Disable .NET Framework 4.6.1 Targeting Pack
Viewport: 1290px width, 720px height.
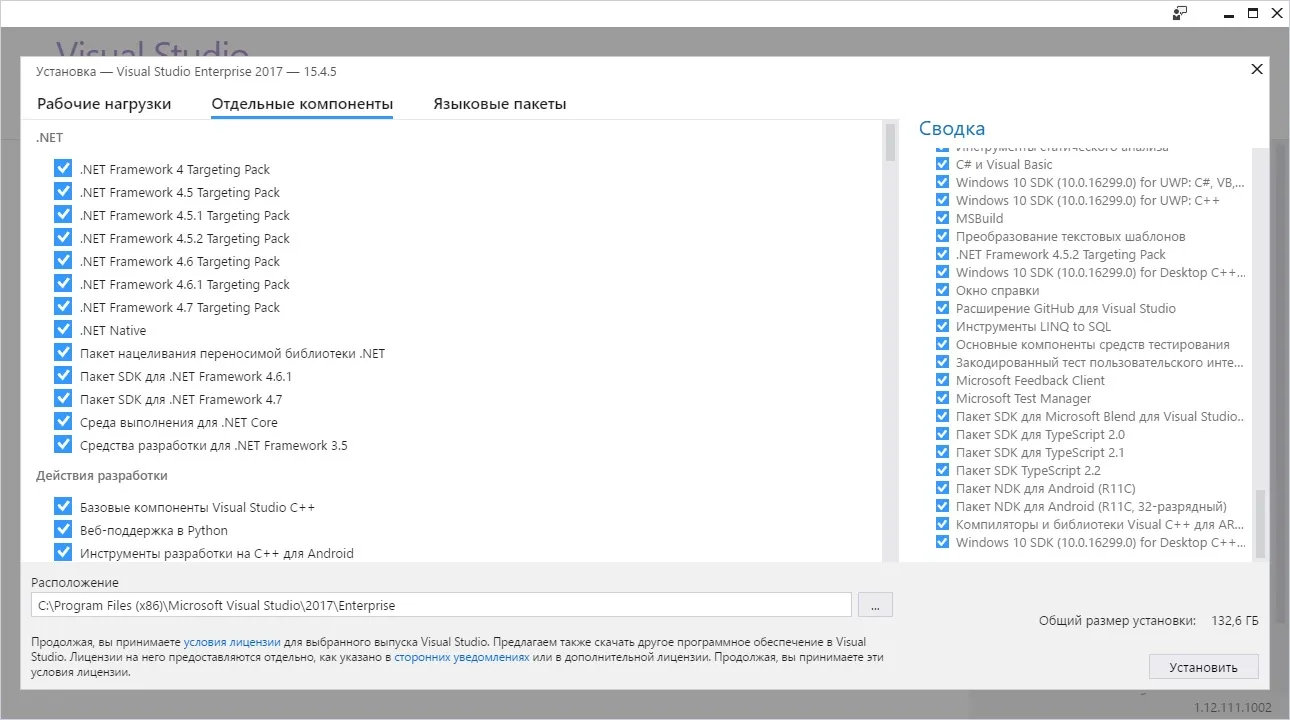(64, 284)
